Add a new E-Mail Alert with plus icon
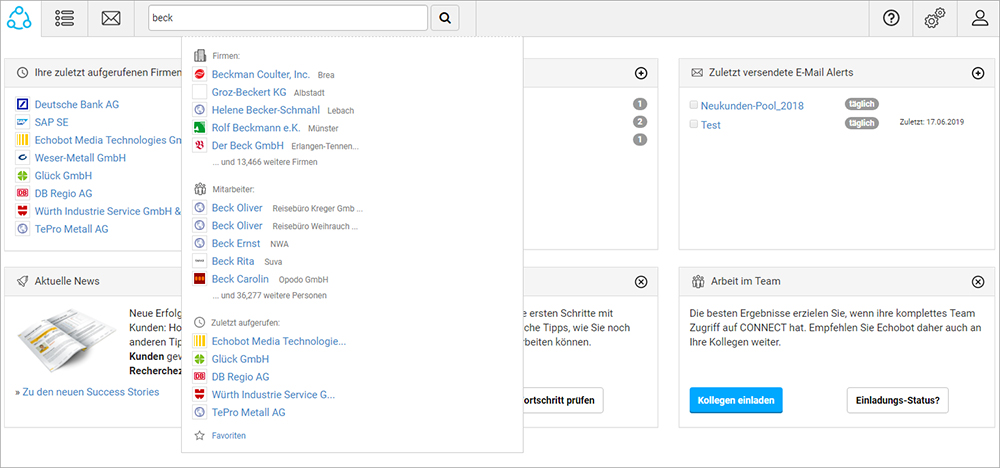The height and width of the screenshot is (468, 1000). tap(978, 73)
